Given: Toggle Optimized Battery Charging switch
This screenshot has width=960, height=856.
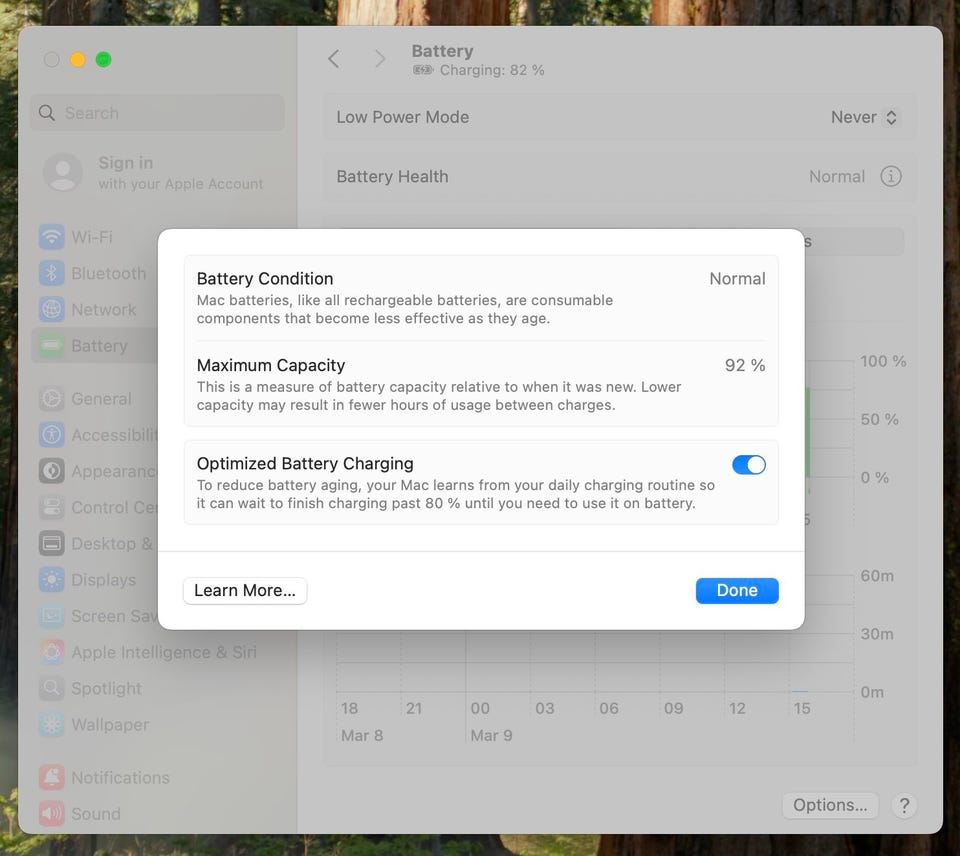Looking at the screenshot, I should [x=748, y=465].
